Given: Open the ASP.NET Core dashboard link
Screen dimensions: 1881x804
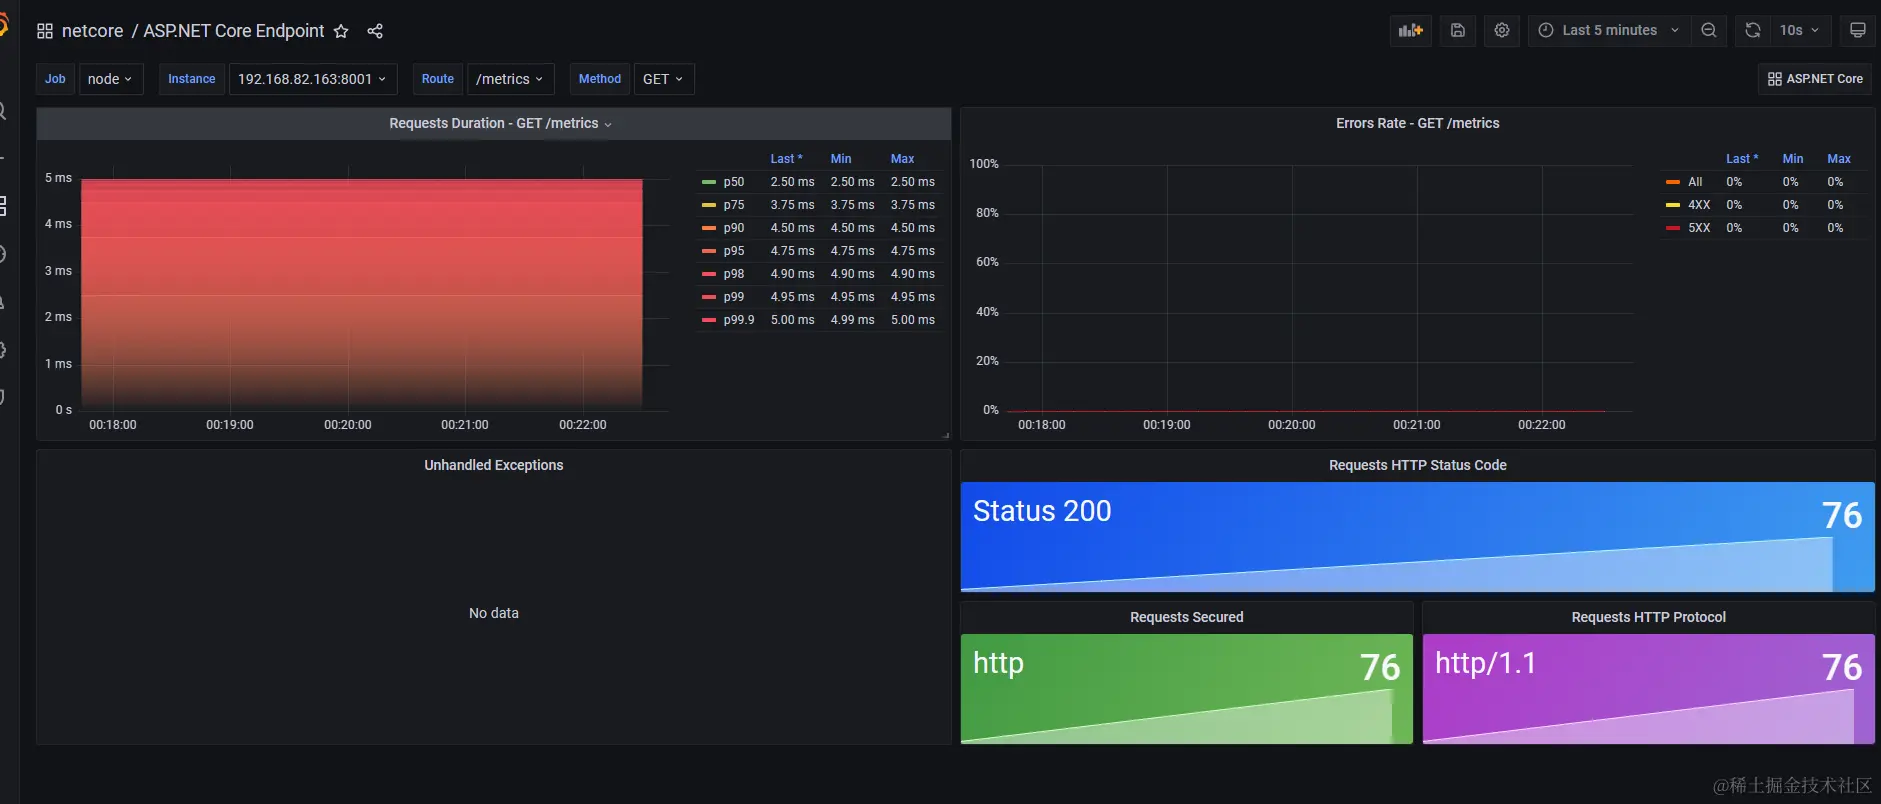Looking at the screenshot, I should pyautogui.click(x=1815, y=79).
